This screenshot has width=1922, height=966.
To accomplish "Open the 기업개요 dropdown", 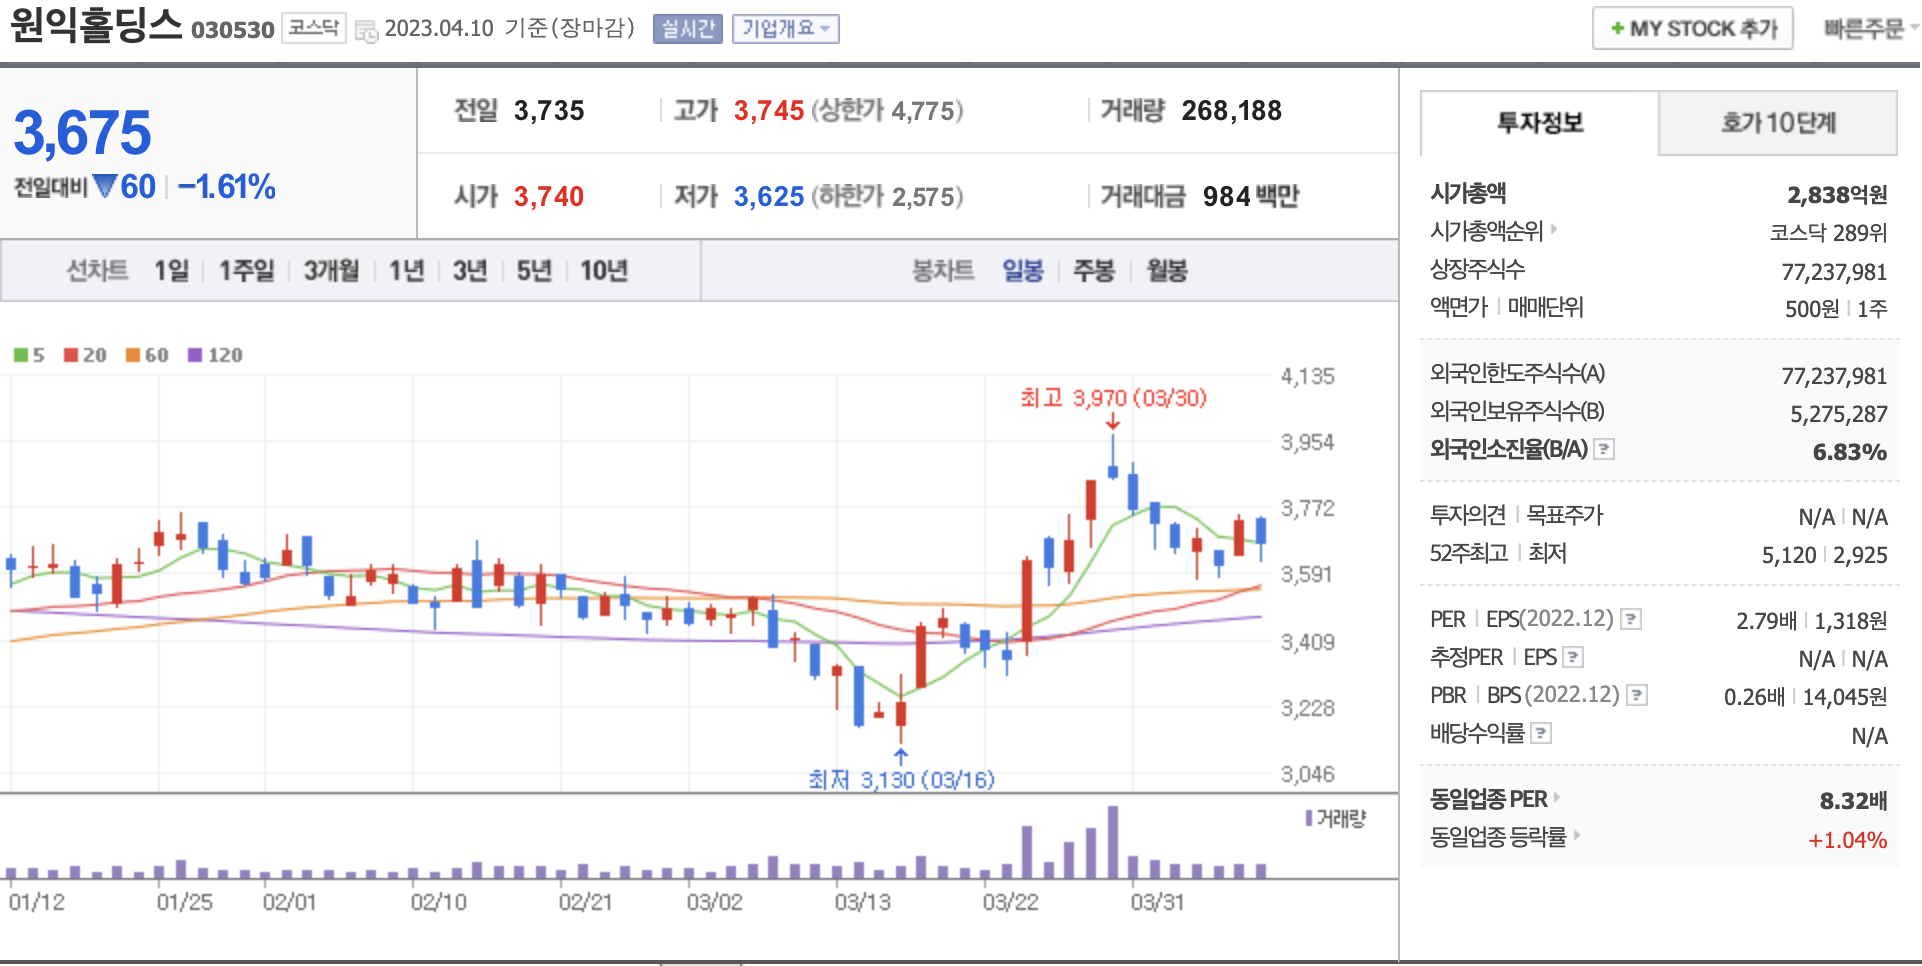I will pos(785,29).
